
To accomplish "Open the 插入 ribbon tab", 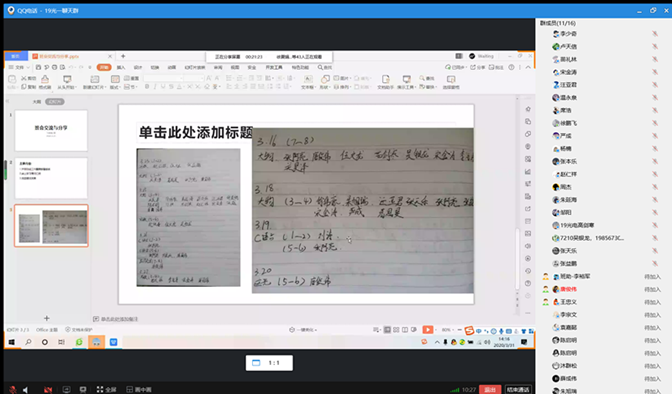I will 121,67.
